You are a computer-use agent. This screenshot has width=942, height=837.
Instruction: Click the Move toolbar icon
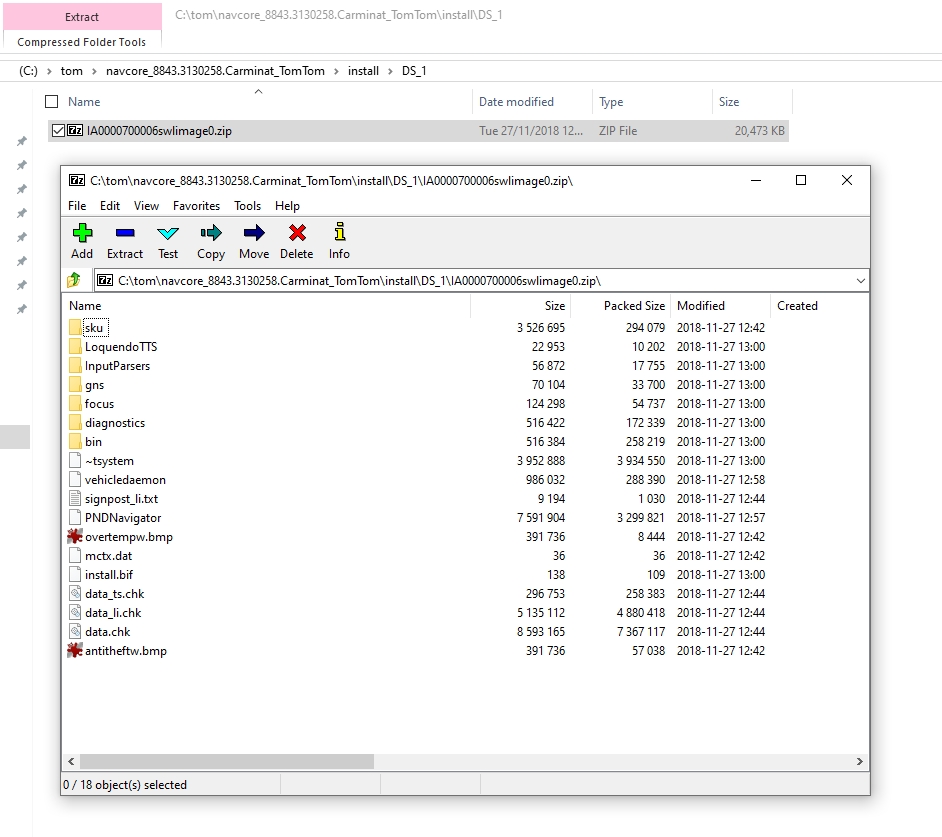click(x=254, y=233)
